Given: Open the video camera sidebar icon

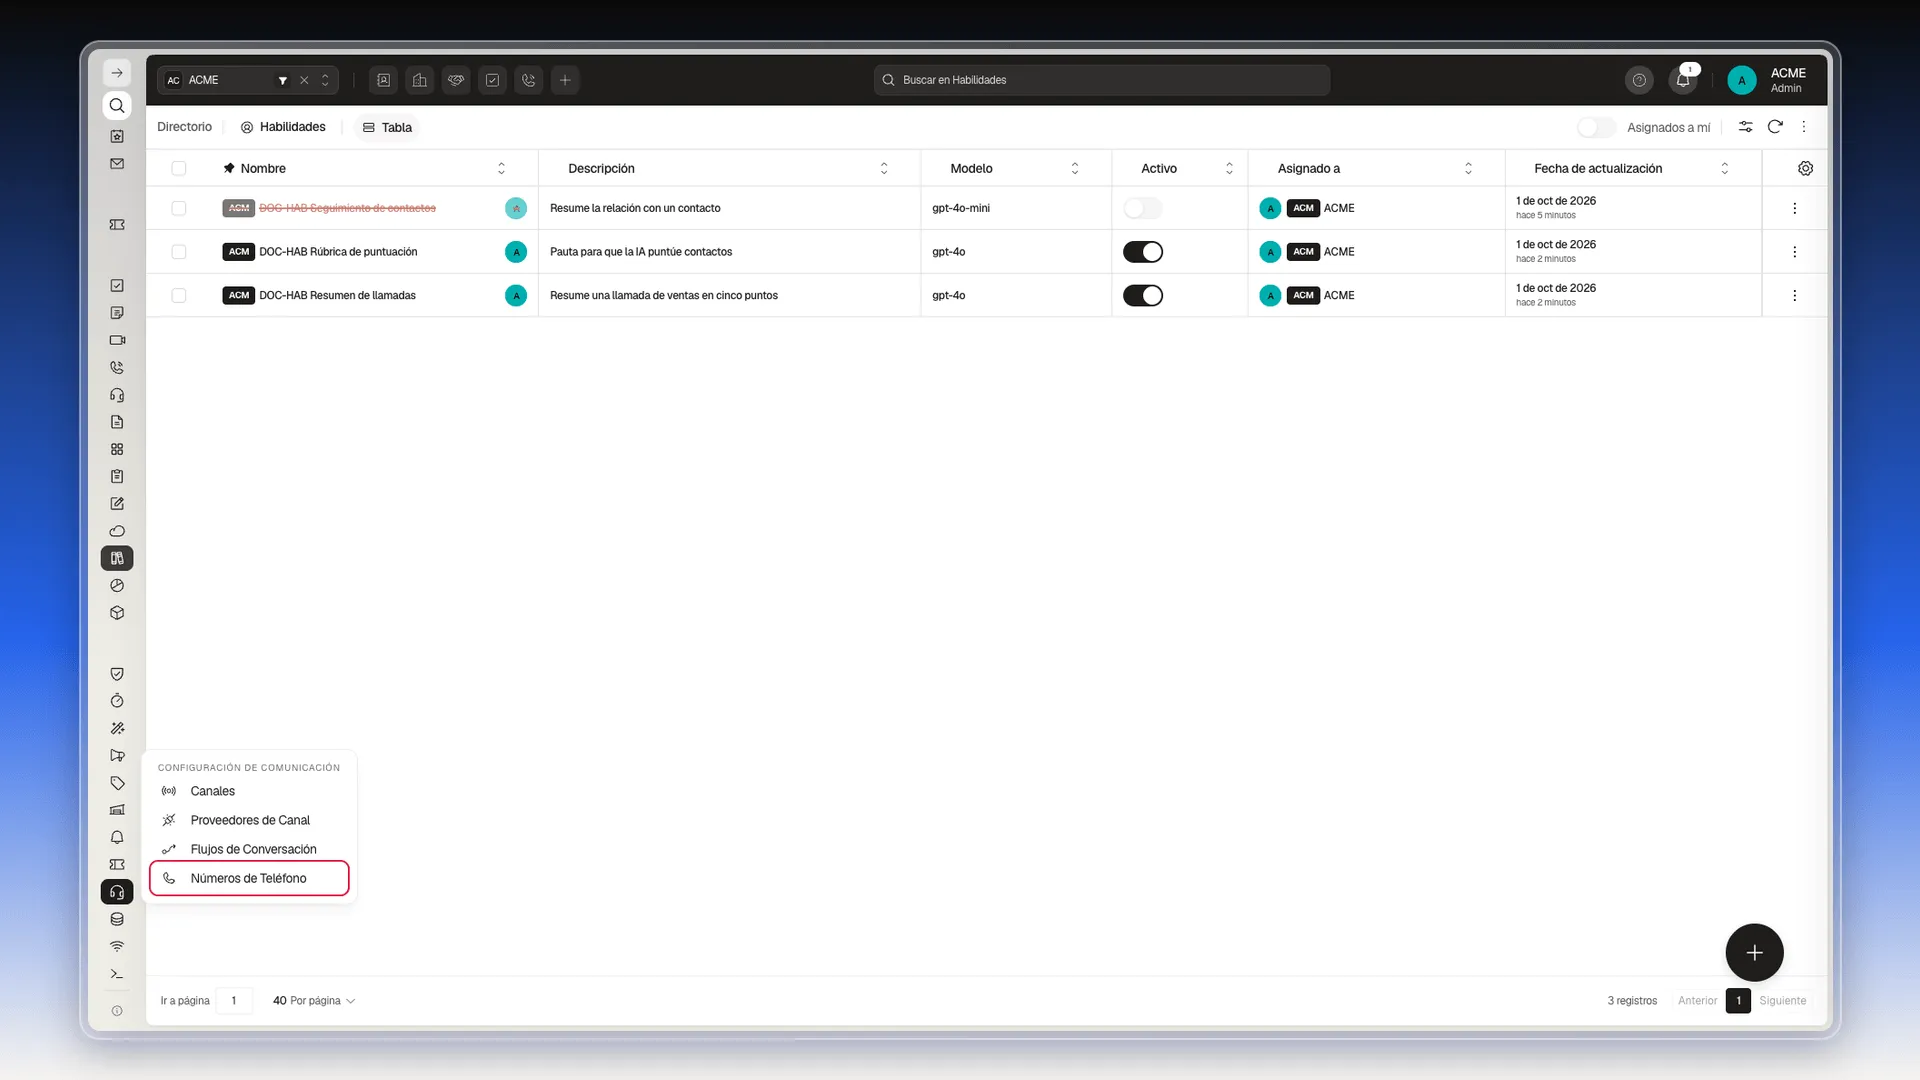Looking at the screenshot, I should click(117, 340).
